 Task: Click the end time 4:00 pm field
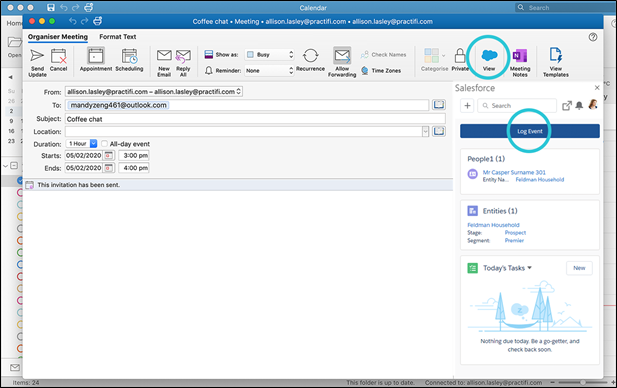(x=134, y=168)
